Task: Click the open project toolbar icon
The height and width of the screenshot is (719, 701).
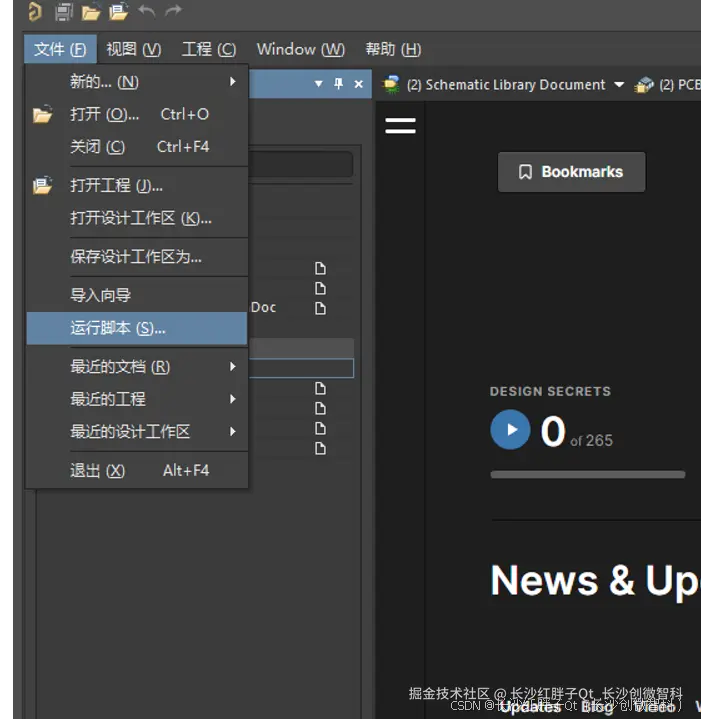Action: [x=118, y=11]
